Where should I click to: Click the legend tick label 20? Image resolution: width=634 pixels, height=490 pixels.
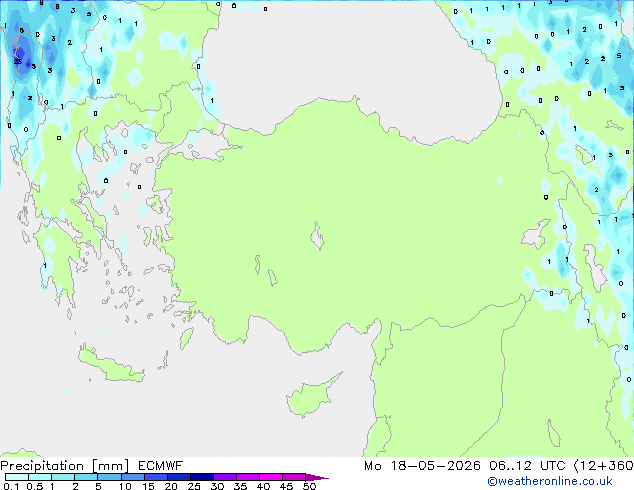point(171,486)
